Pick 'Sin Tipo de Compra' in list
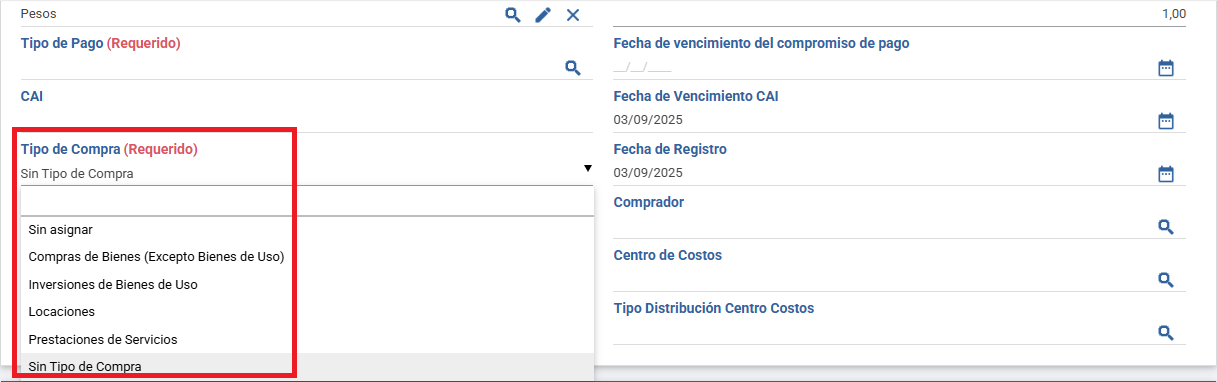The height and width of the screenshot is (382, 1217). [x=307, y=367]
